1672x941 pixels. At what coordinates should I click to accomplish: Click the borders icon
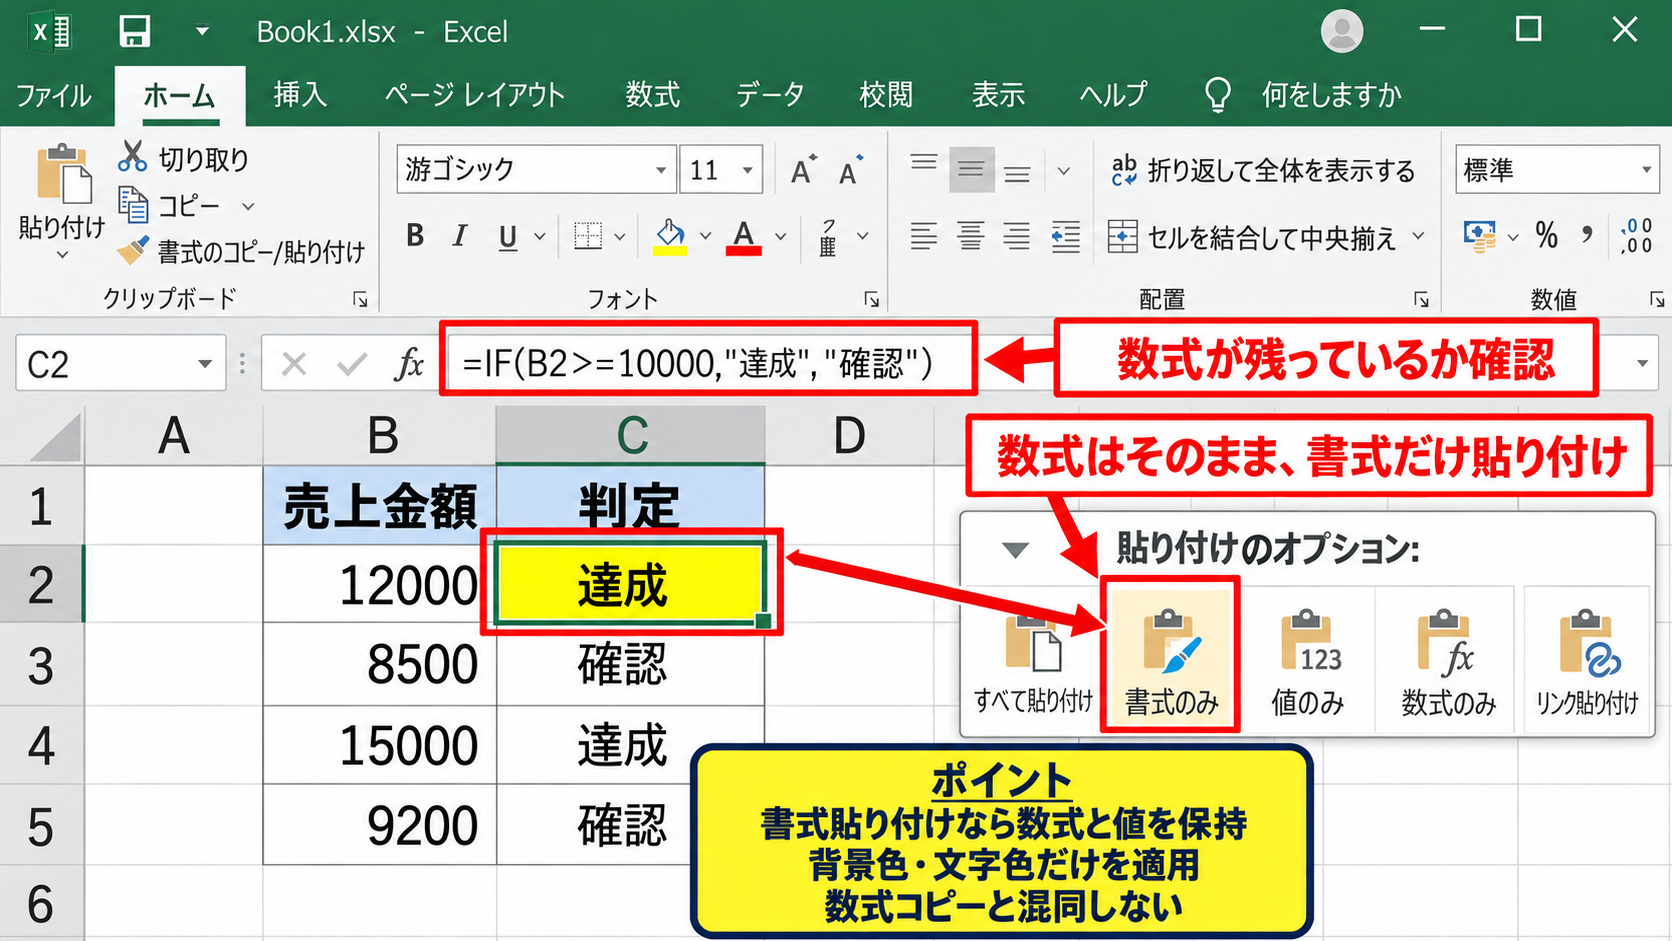coord(588,236)
